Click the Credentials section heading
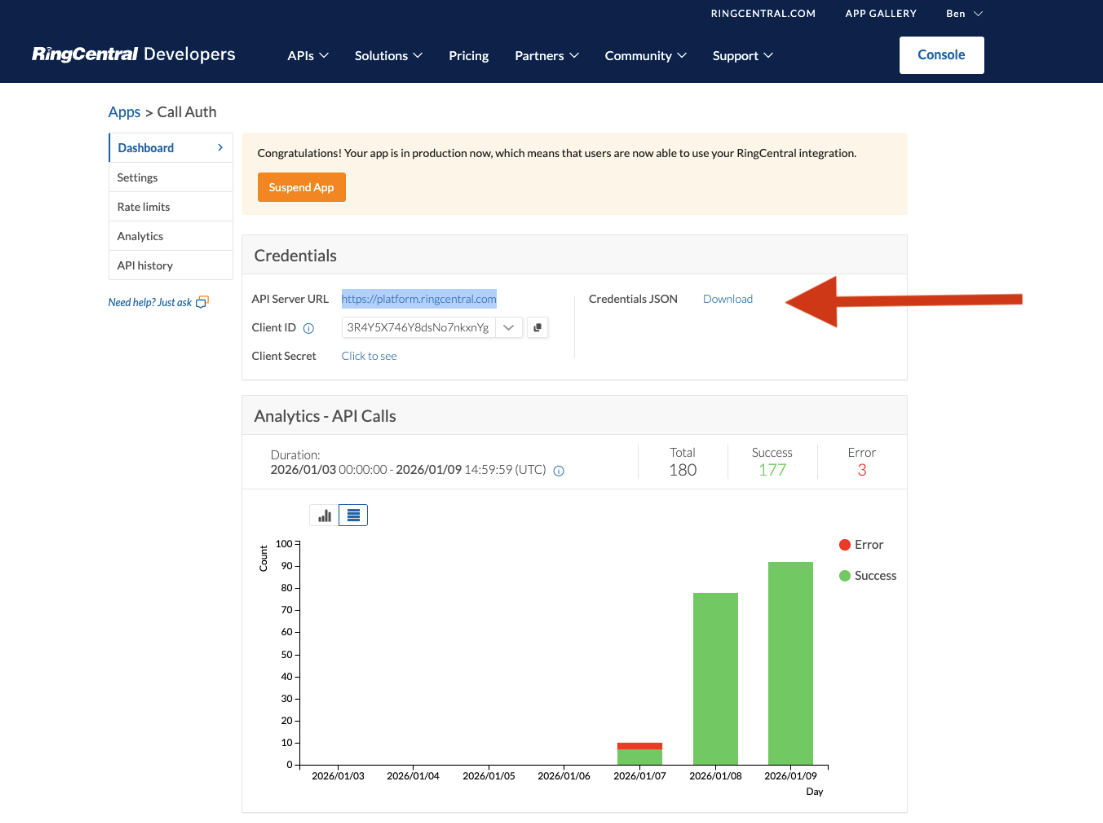Image resolution: width=1103 pixels, height=823 pixels. 295,255
